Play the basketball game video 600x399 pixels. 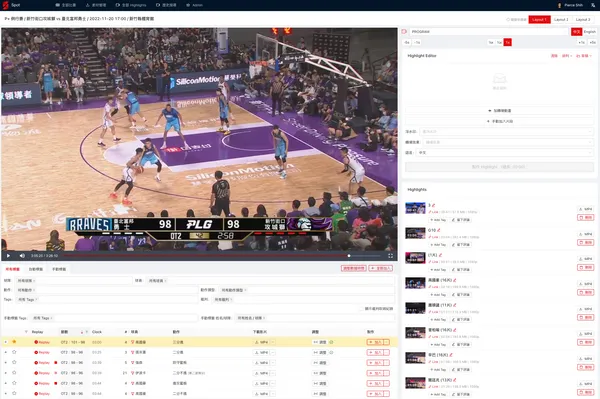8,256
